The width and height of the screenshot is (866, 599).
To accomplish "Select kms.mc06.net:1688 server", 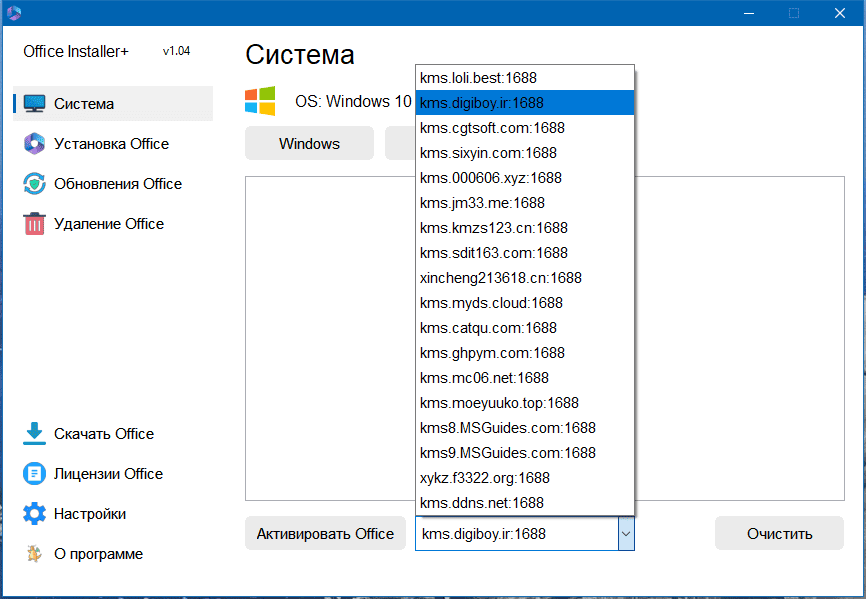I will pyautogui.click(x=525, y=378).
